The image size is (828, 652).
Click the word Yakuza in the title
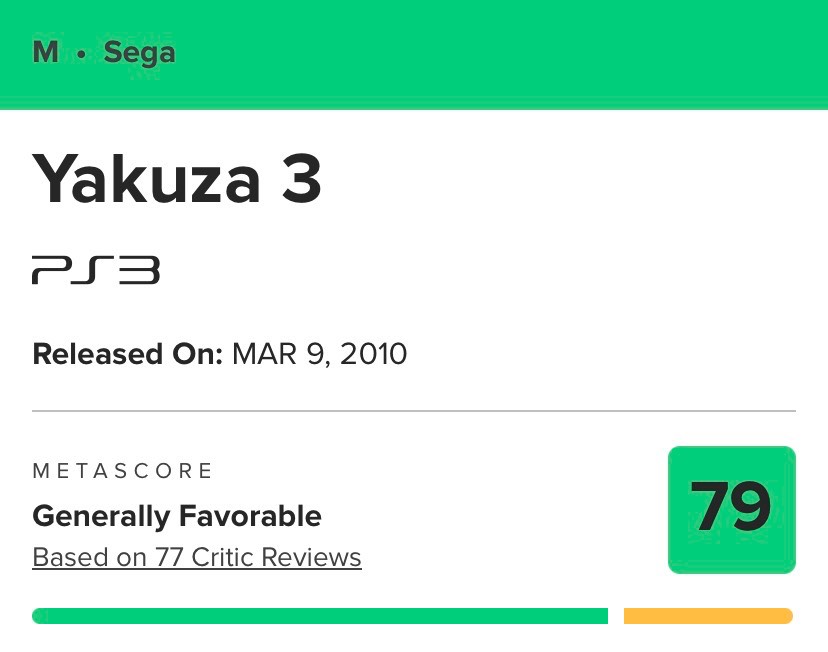(146, 180)
